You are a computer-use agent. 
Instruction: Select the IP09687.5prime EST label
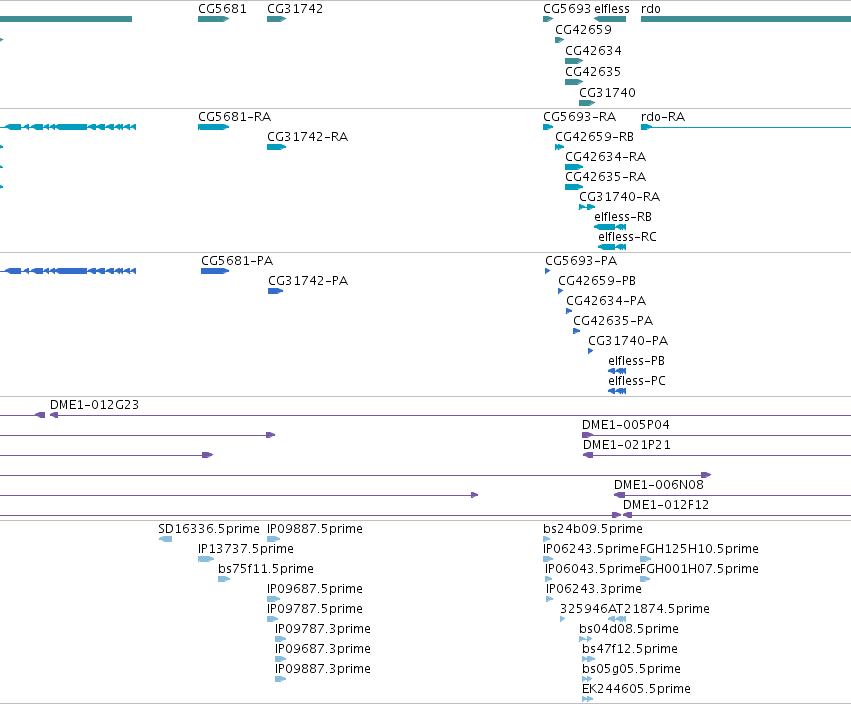pos(315,589)
